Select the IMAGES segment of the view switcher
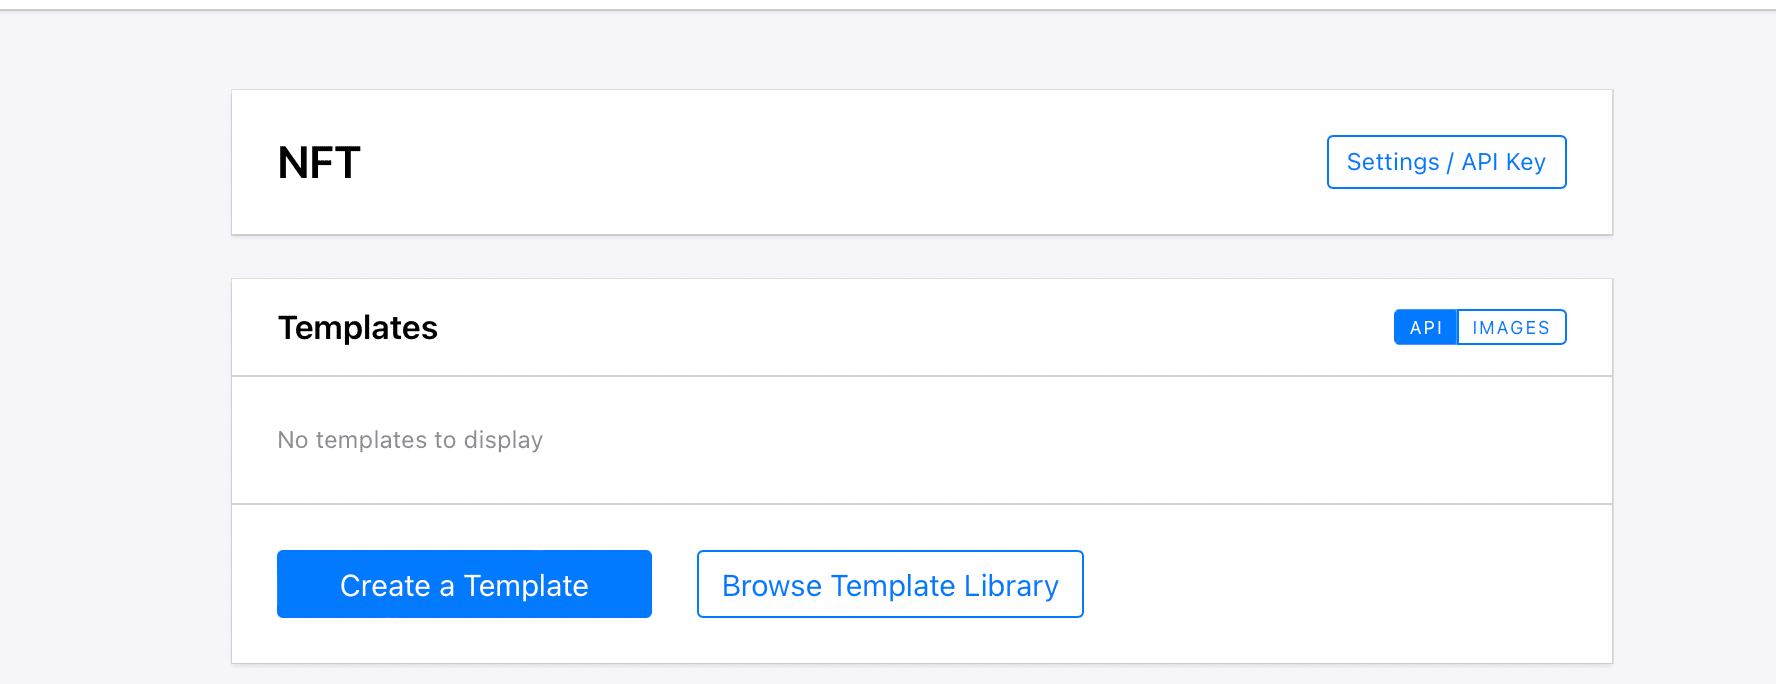 point(1511,328)
